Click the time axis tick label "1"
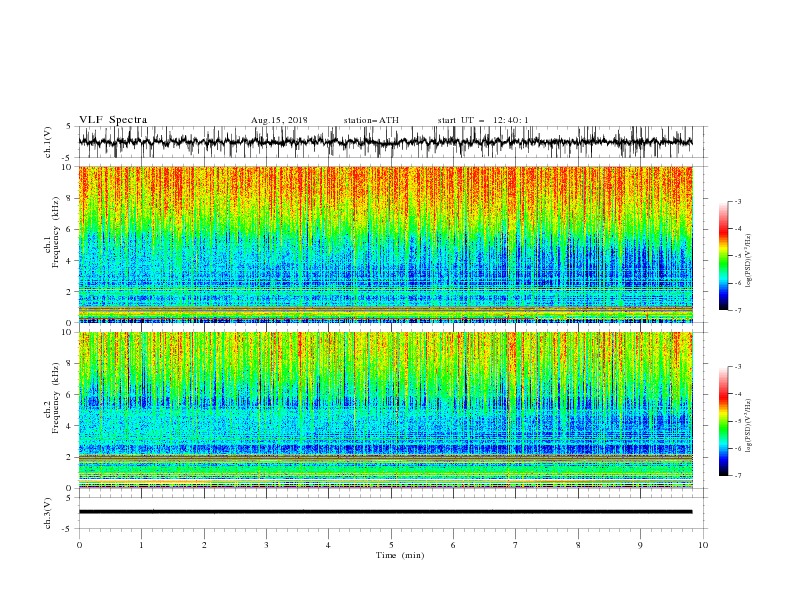The width and height of the screenshot is (792, 612). tap(141, 545)
